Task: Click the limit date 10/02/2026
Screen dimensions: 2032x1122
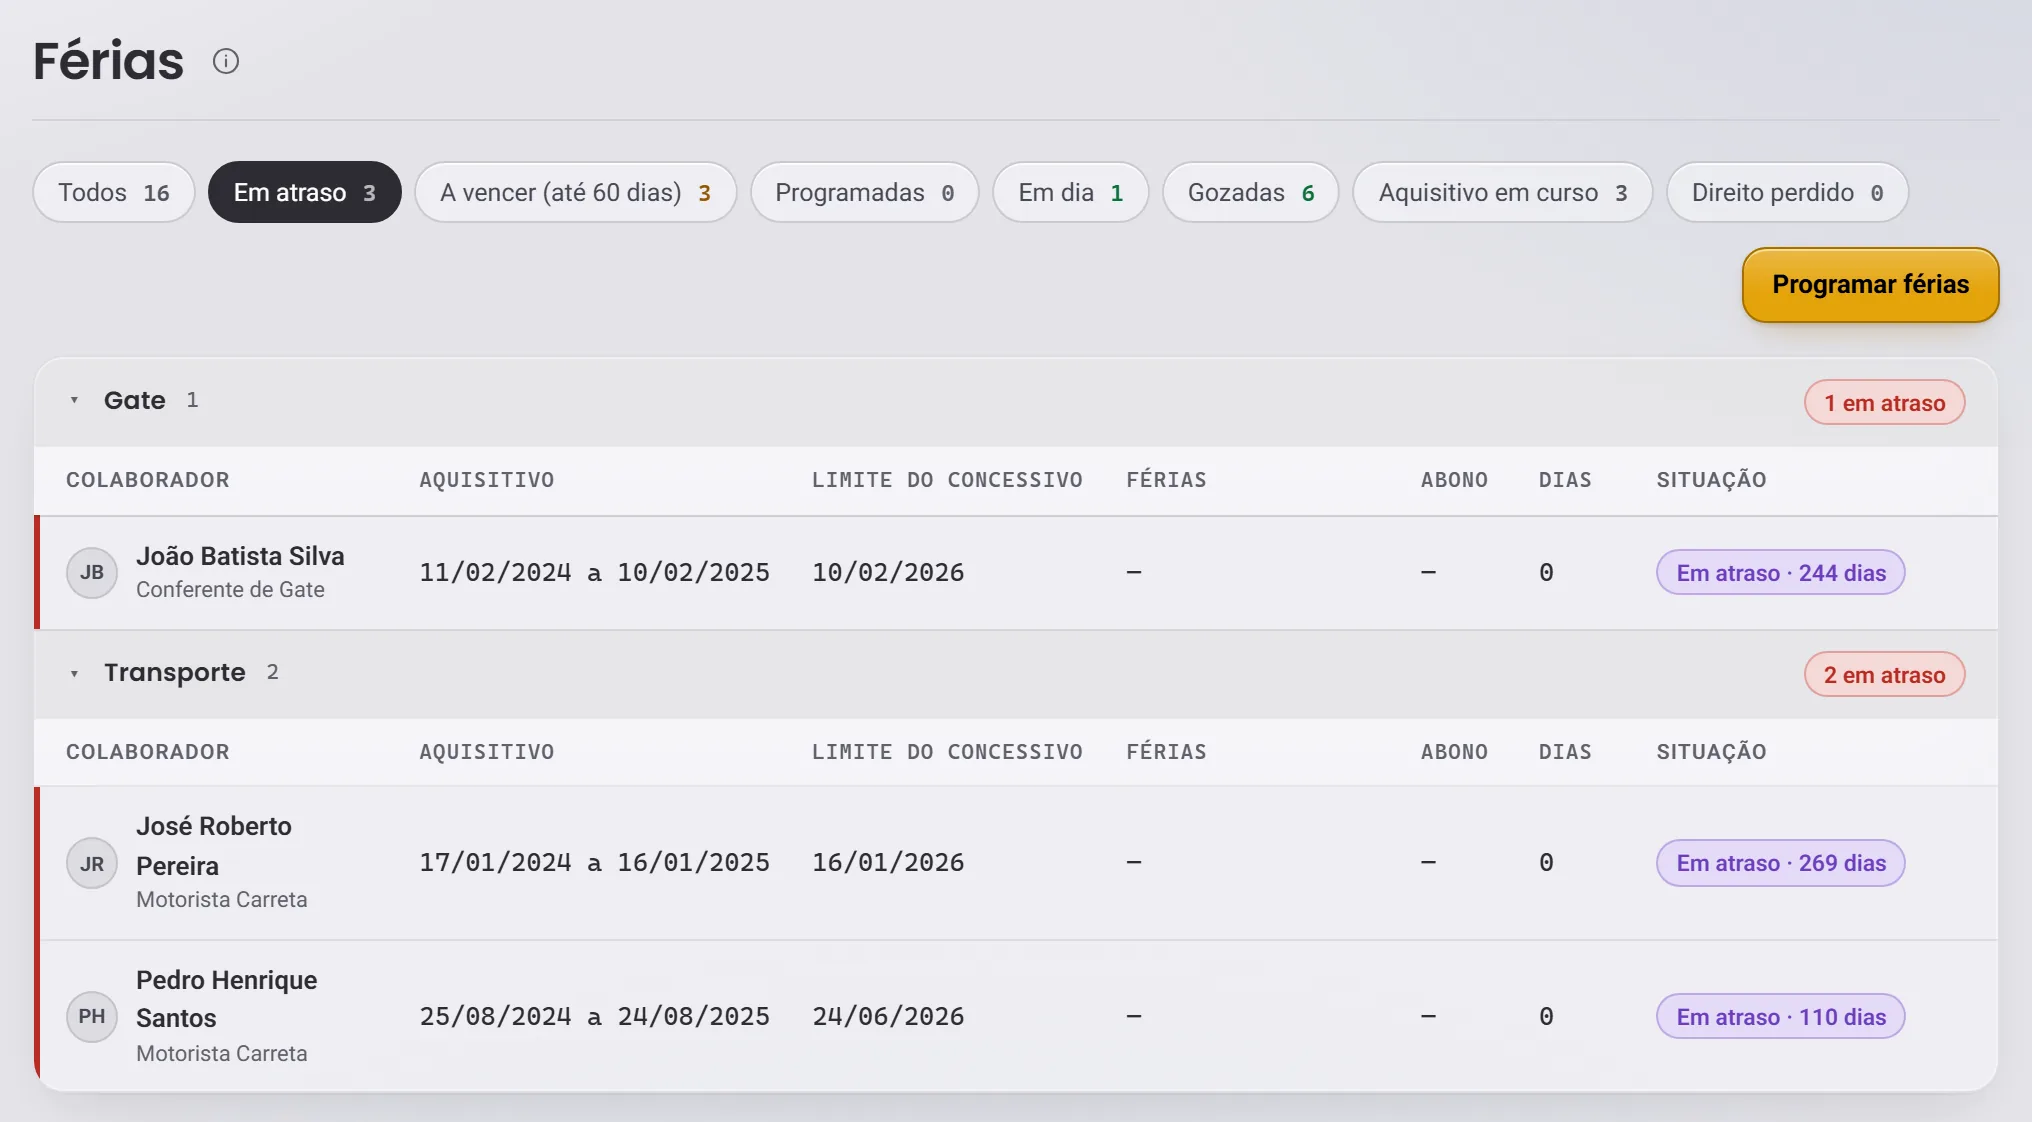Action: pos(888,573)
